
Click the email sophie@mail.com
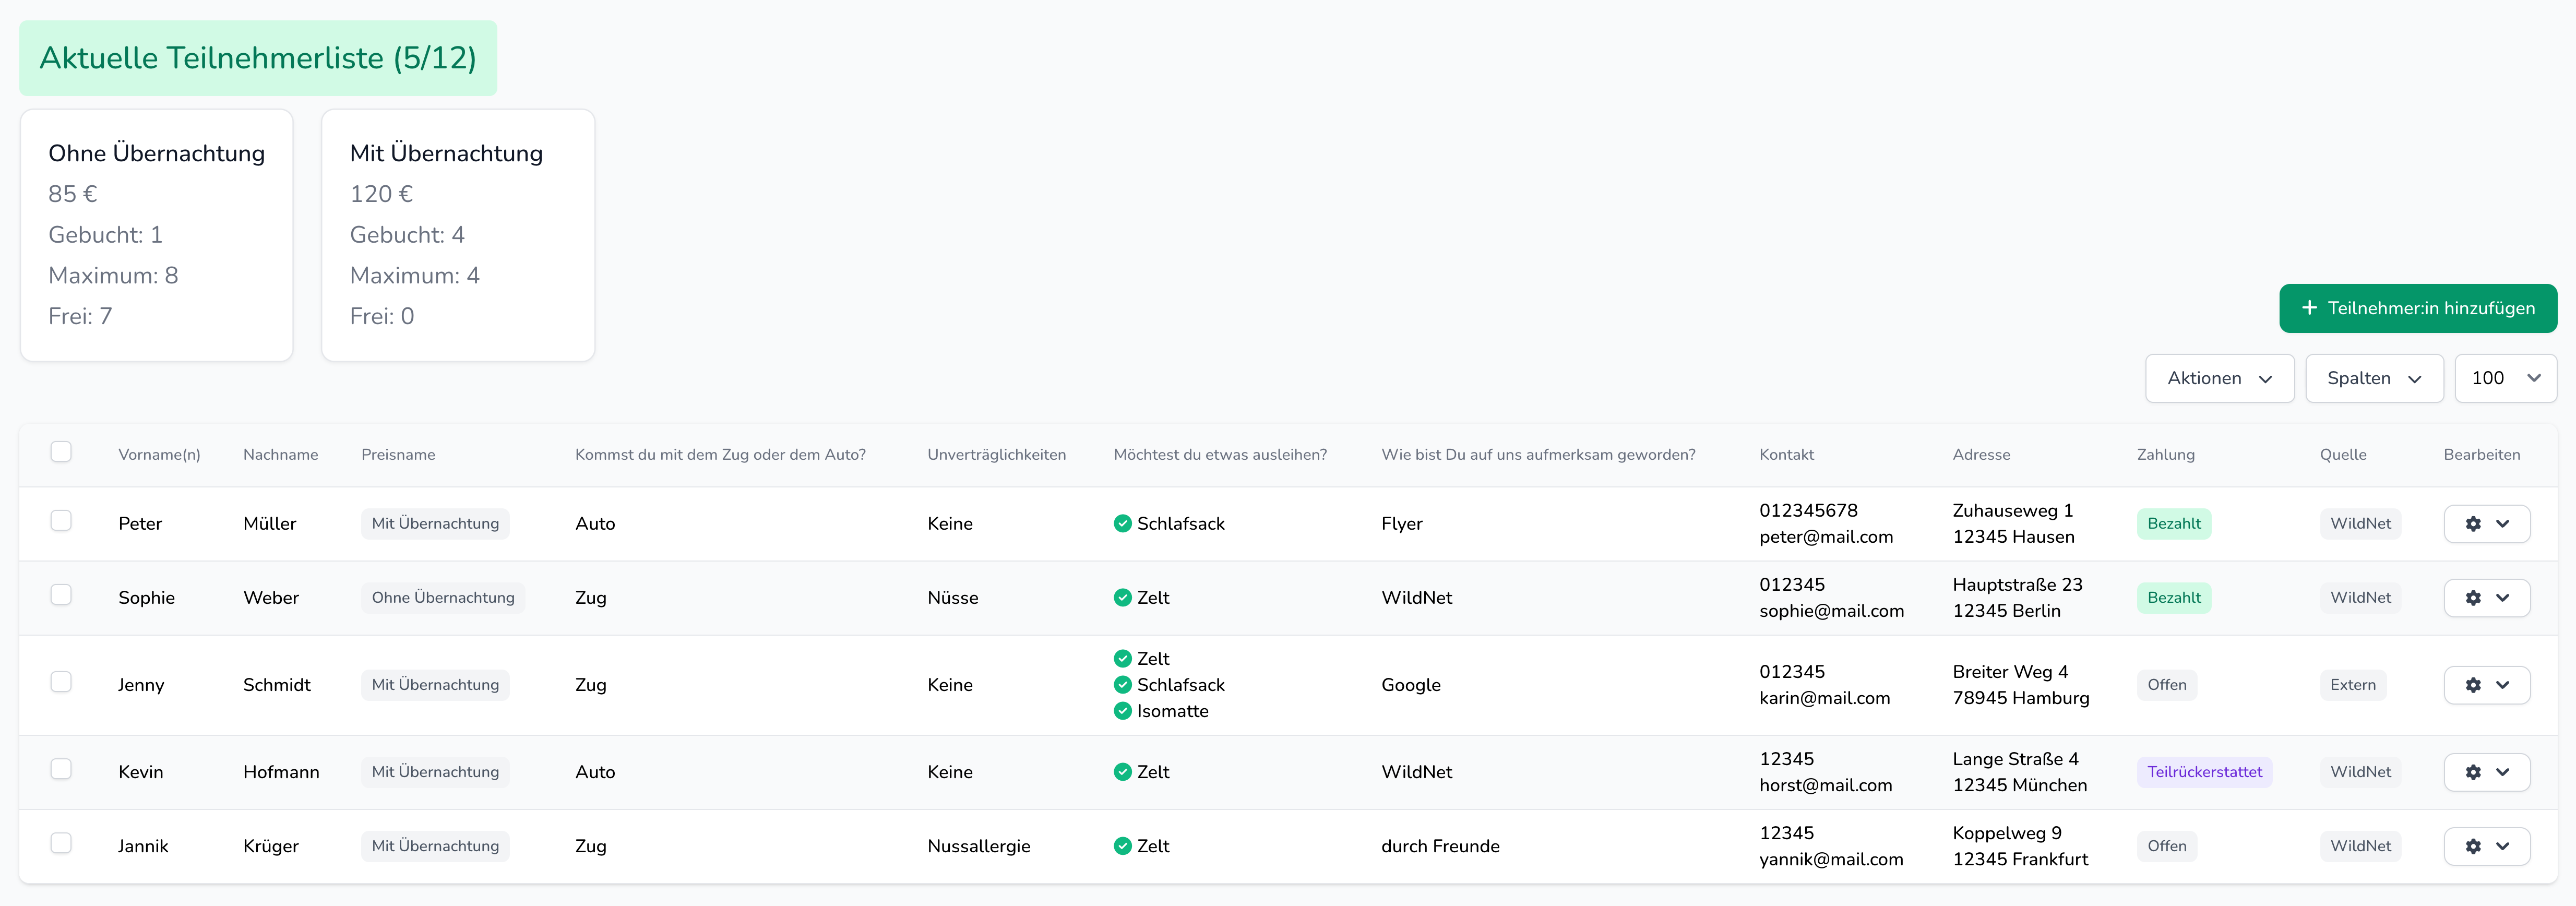[x=1831, y=611]
